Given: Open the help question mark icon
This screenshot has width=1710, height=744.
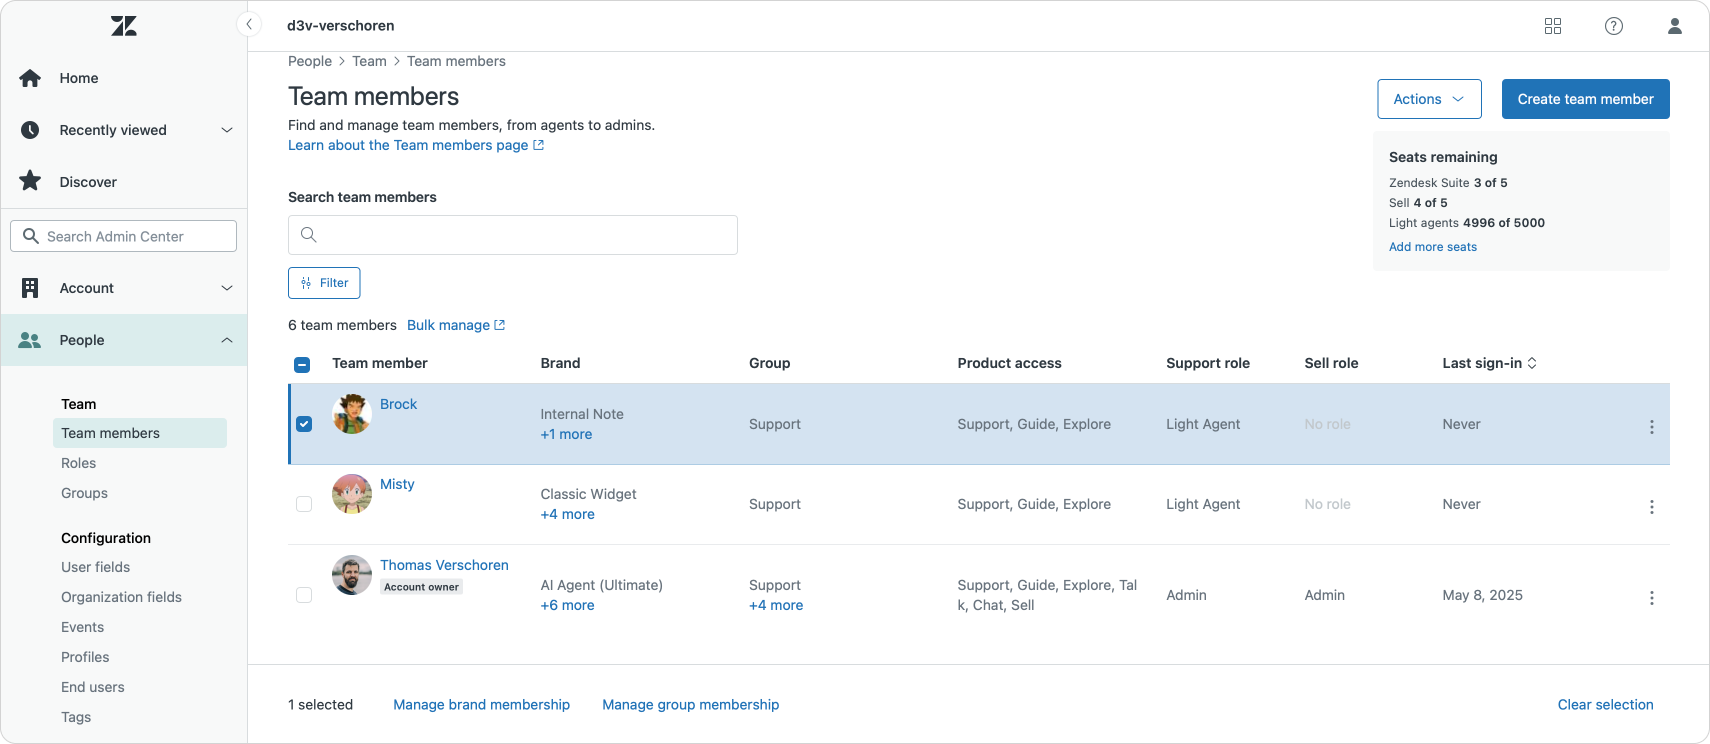Looking at the screenshot, I should 1614,26.
